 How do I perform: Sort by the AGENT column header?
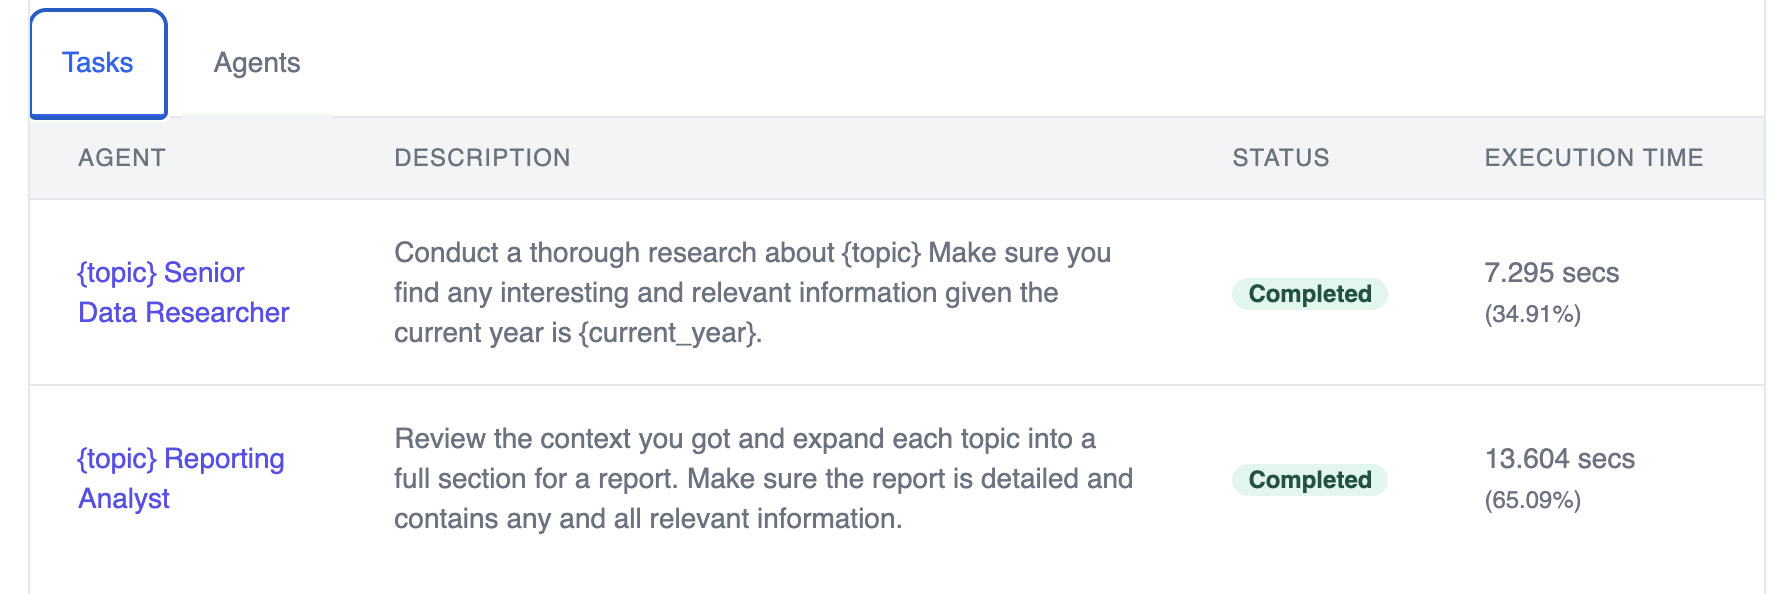coord(122,158)
